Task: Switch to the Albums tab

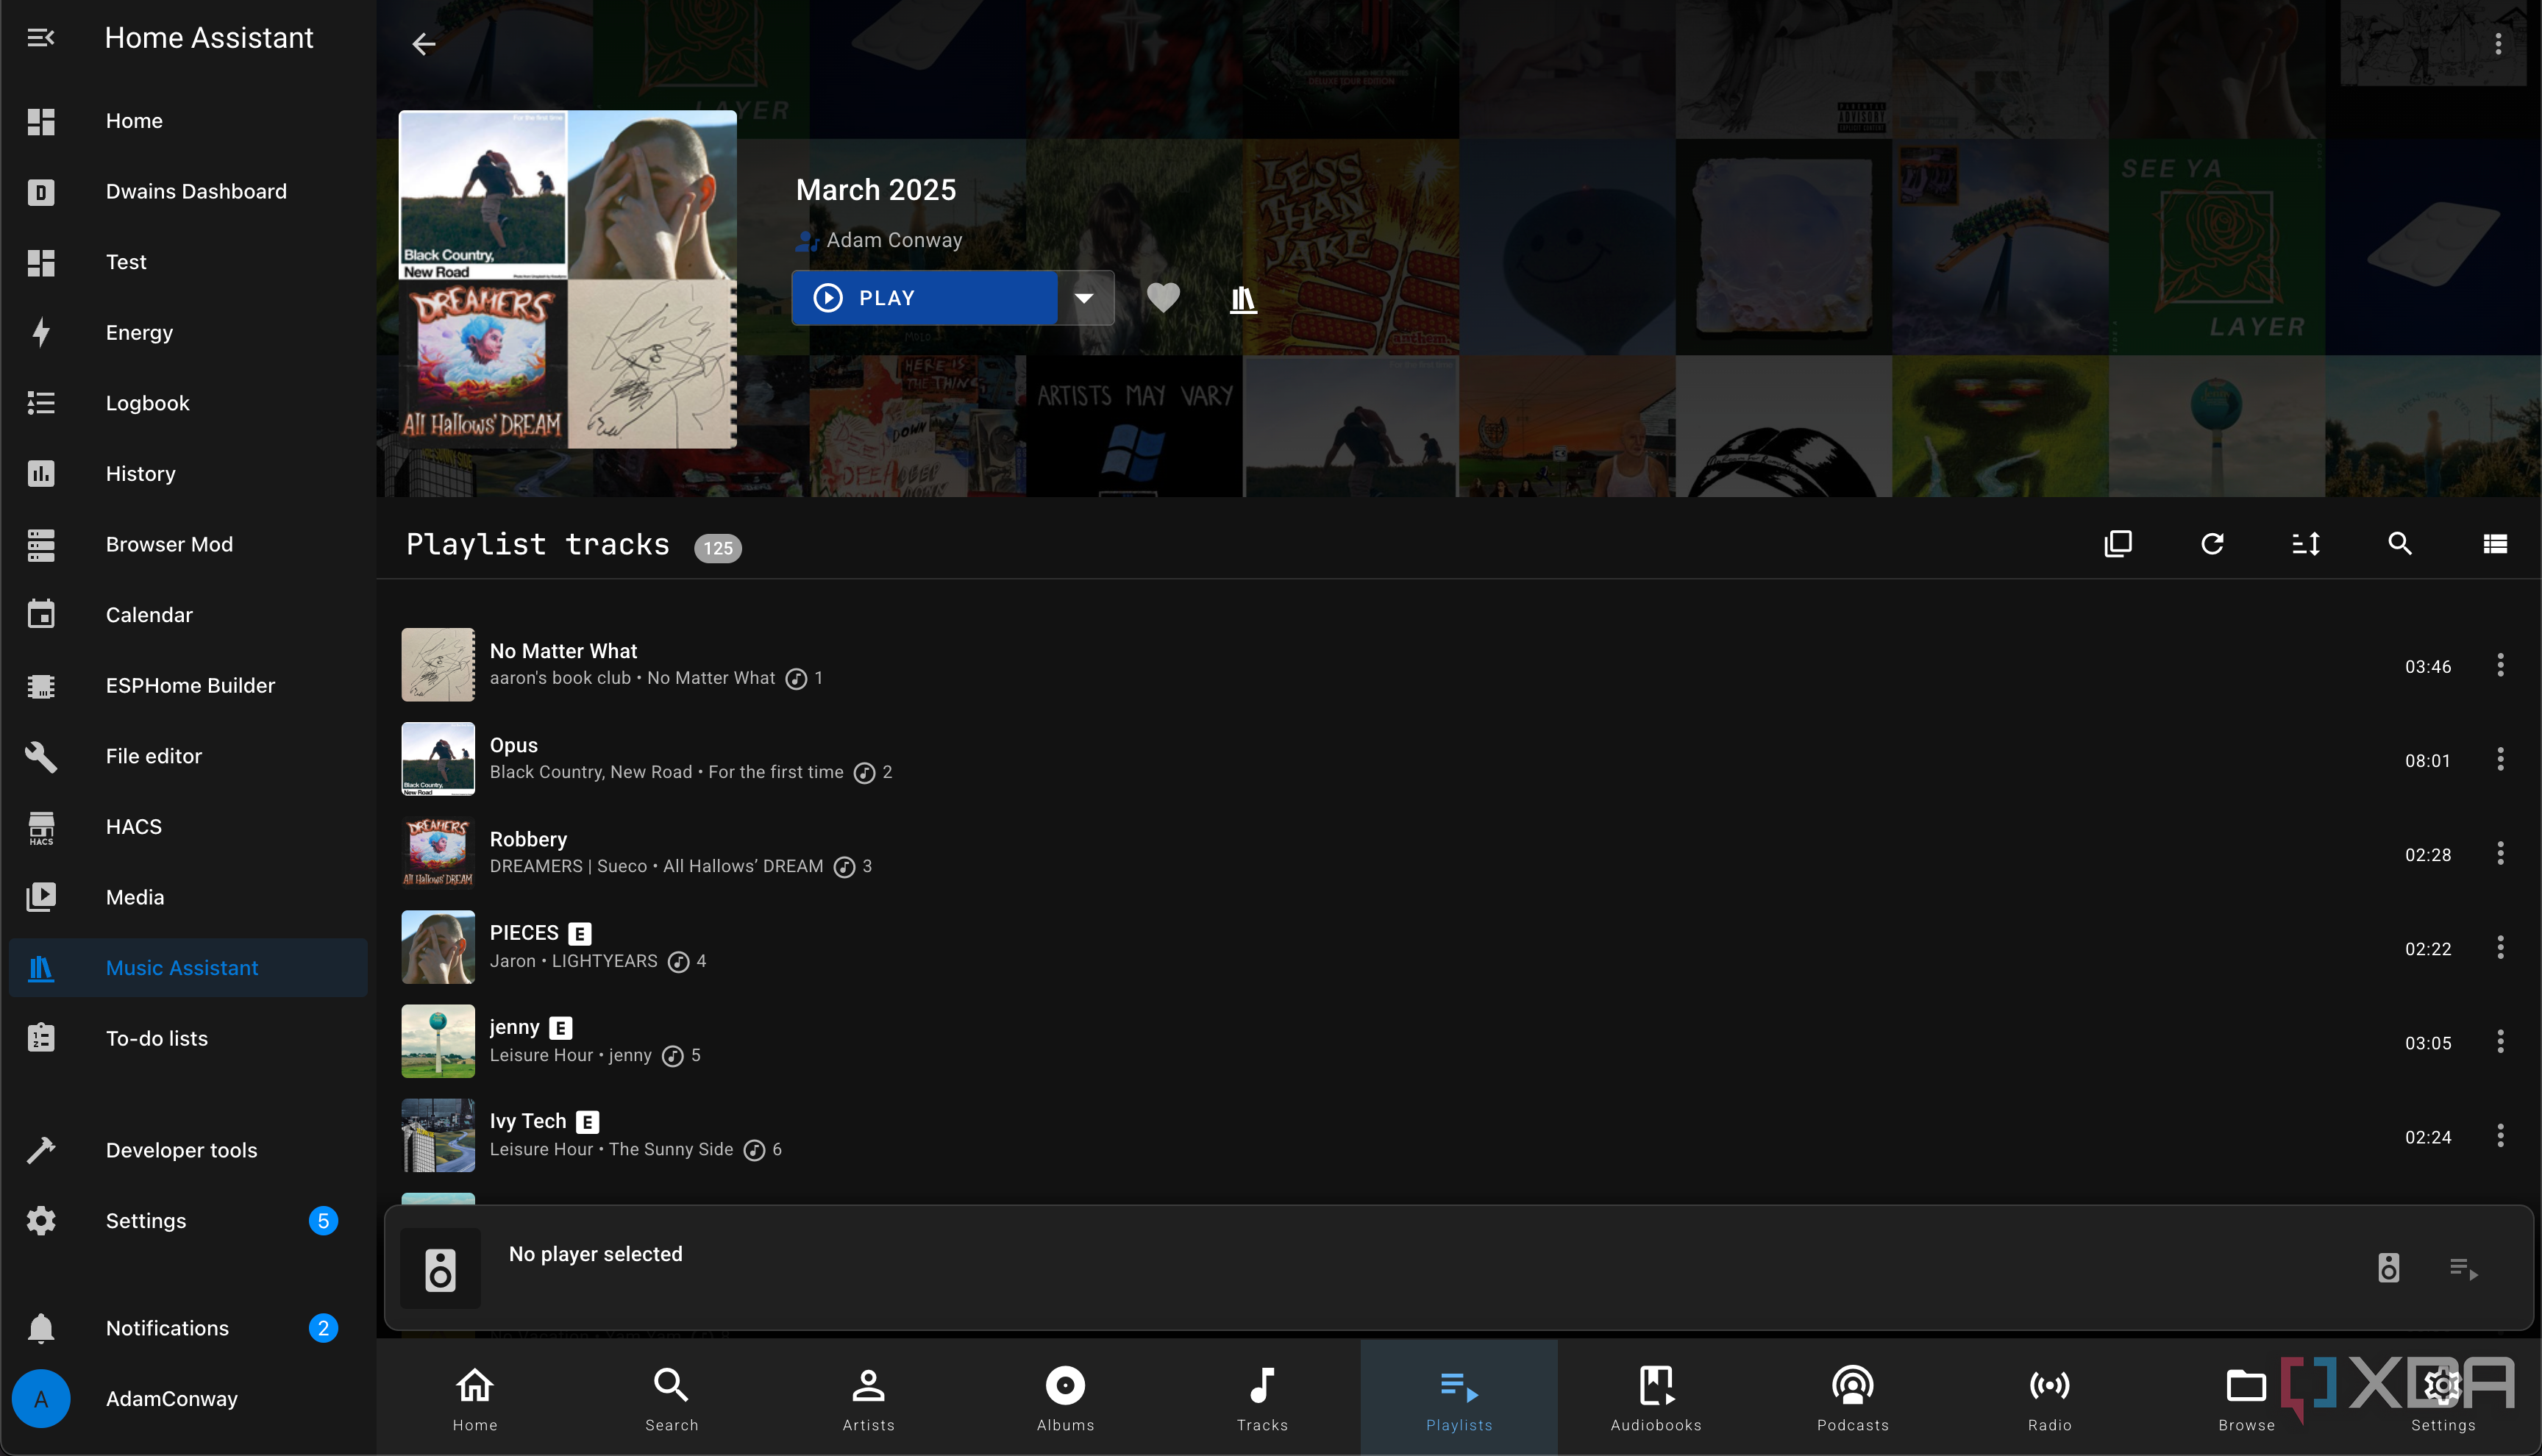Action: (x=1065, y=1398)
